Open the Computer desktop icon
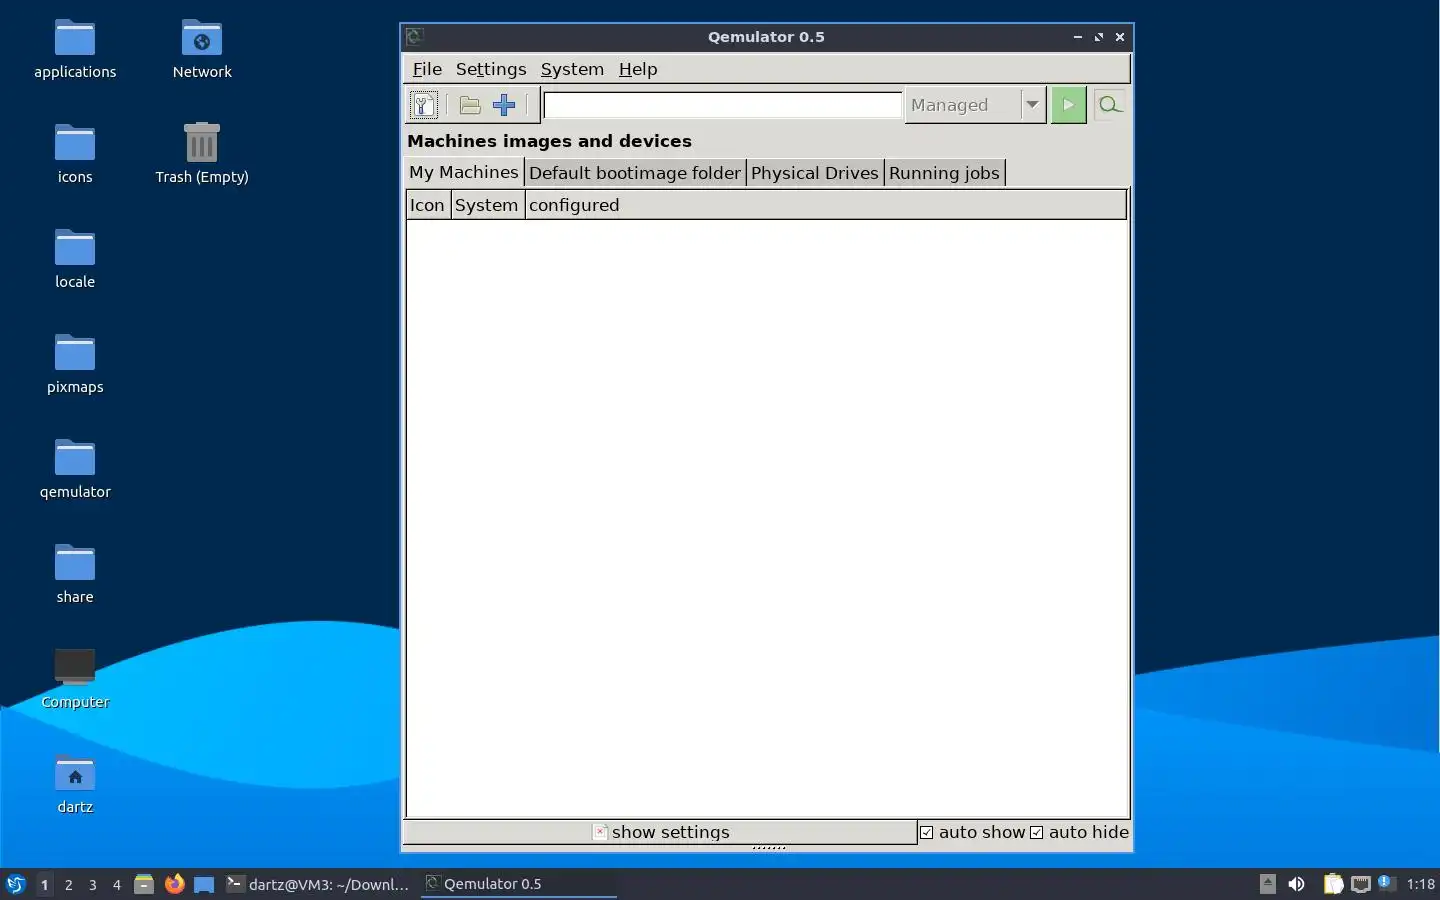The image size is (1440, 900). pyautogui.click(x=75, y=679)
